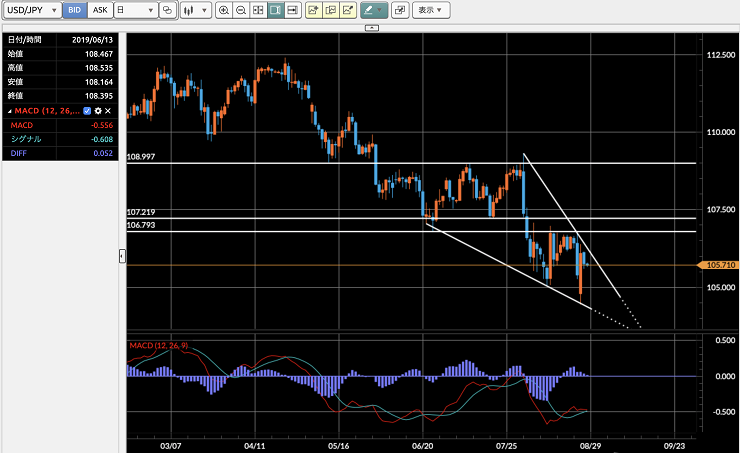Screen dimensions: 740x453
Task: Click the 高値 108.535 high value
Action: click(x=99, y=68)
